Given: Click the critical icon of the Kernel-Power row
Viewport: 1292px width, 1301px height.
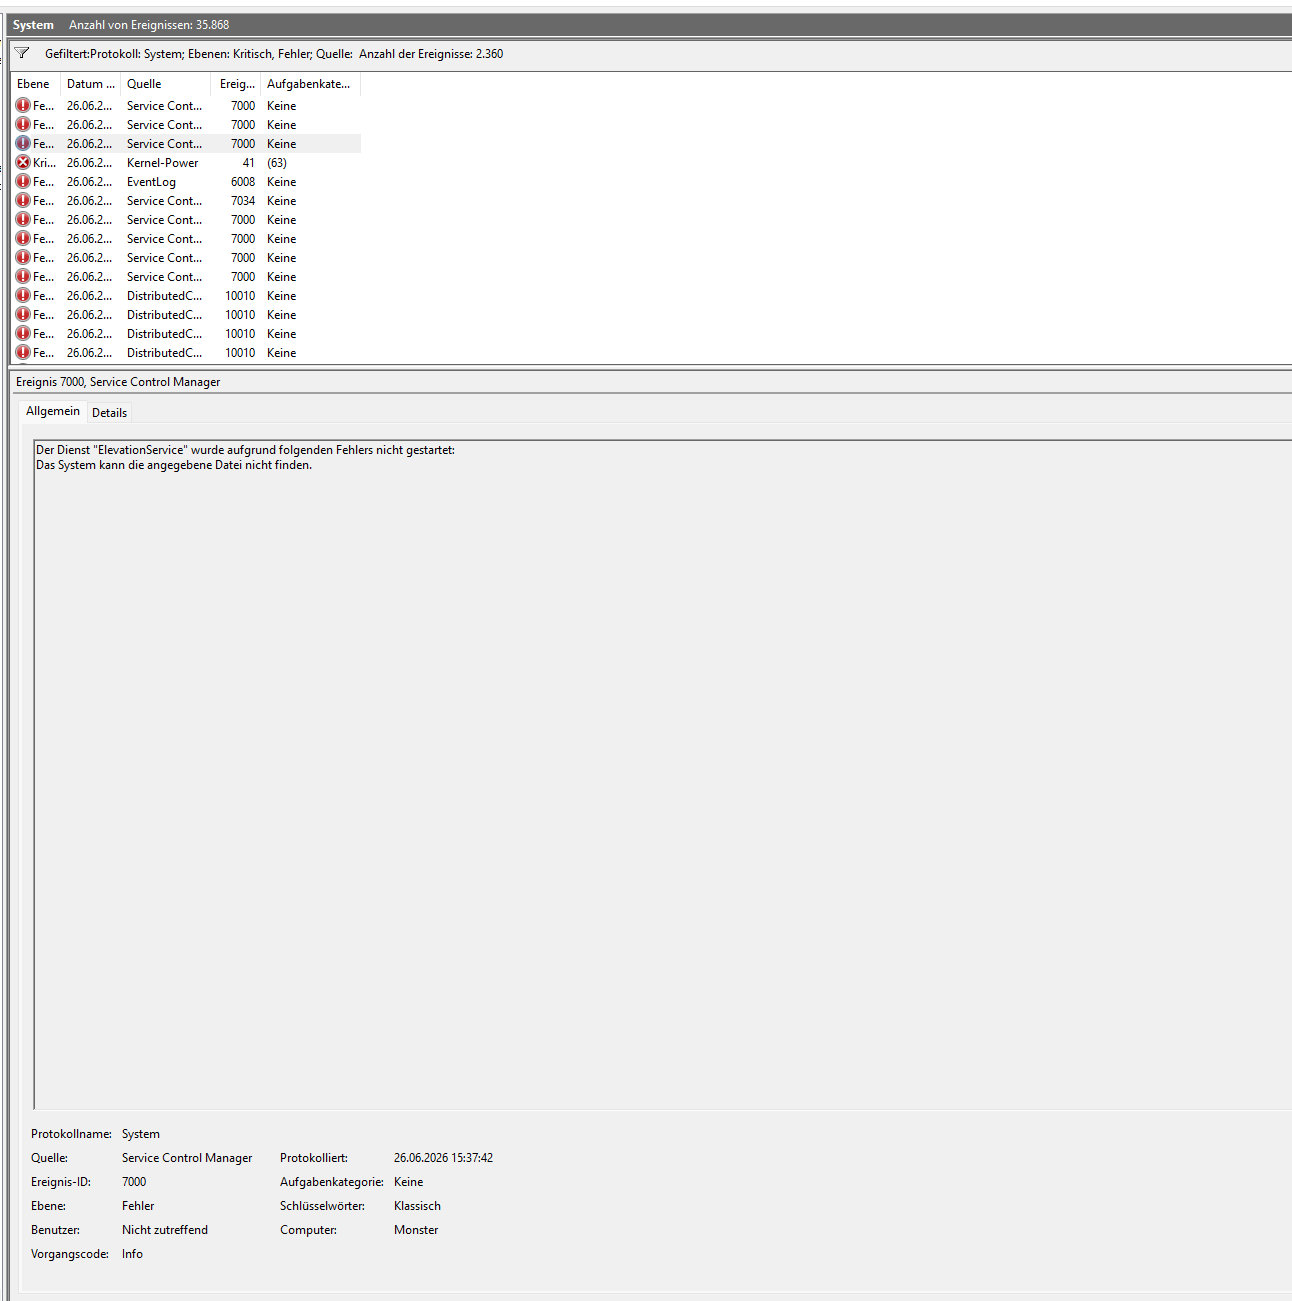Looking at the screenshot, I should 23,162.
